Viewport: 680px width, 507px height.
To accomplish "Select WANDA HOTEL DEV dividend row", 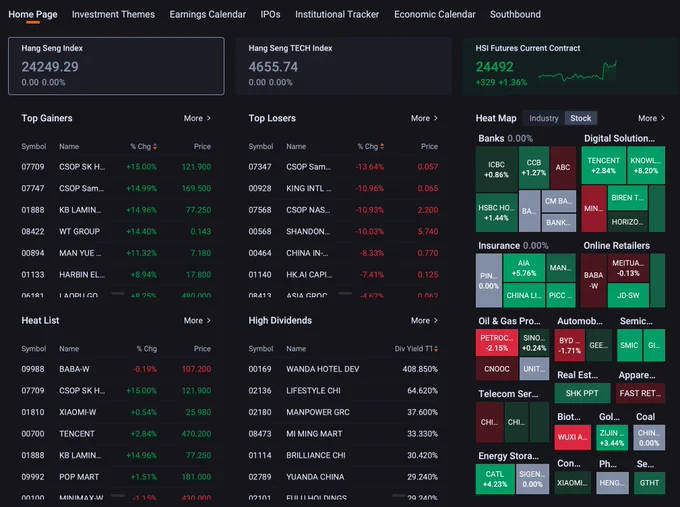I will tap(343, 369).
